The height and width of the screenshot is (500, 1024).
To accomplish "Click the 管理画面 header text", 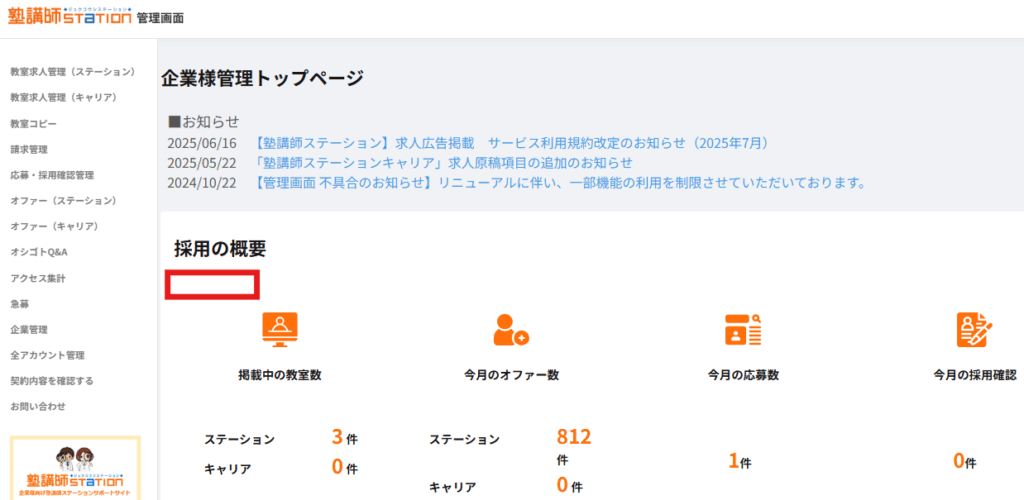I will pos(160,18).
